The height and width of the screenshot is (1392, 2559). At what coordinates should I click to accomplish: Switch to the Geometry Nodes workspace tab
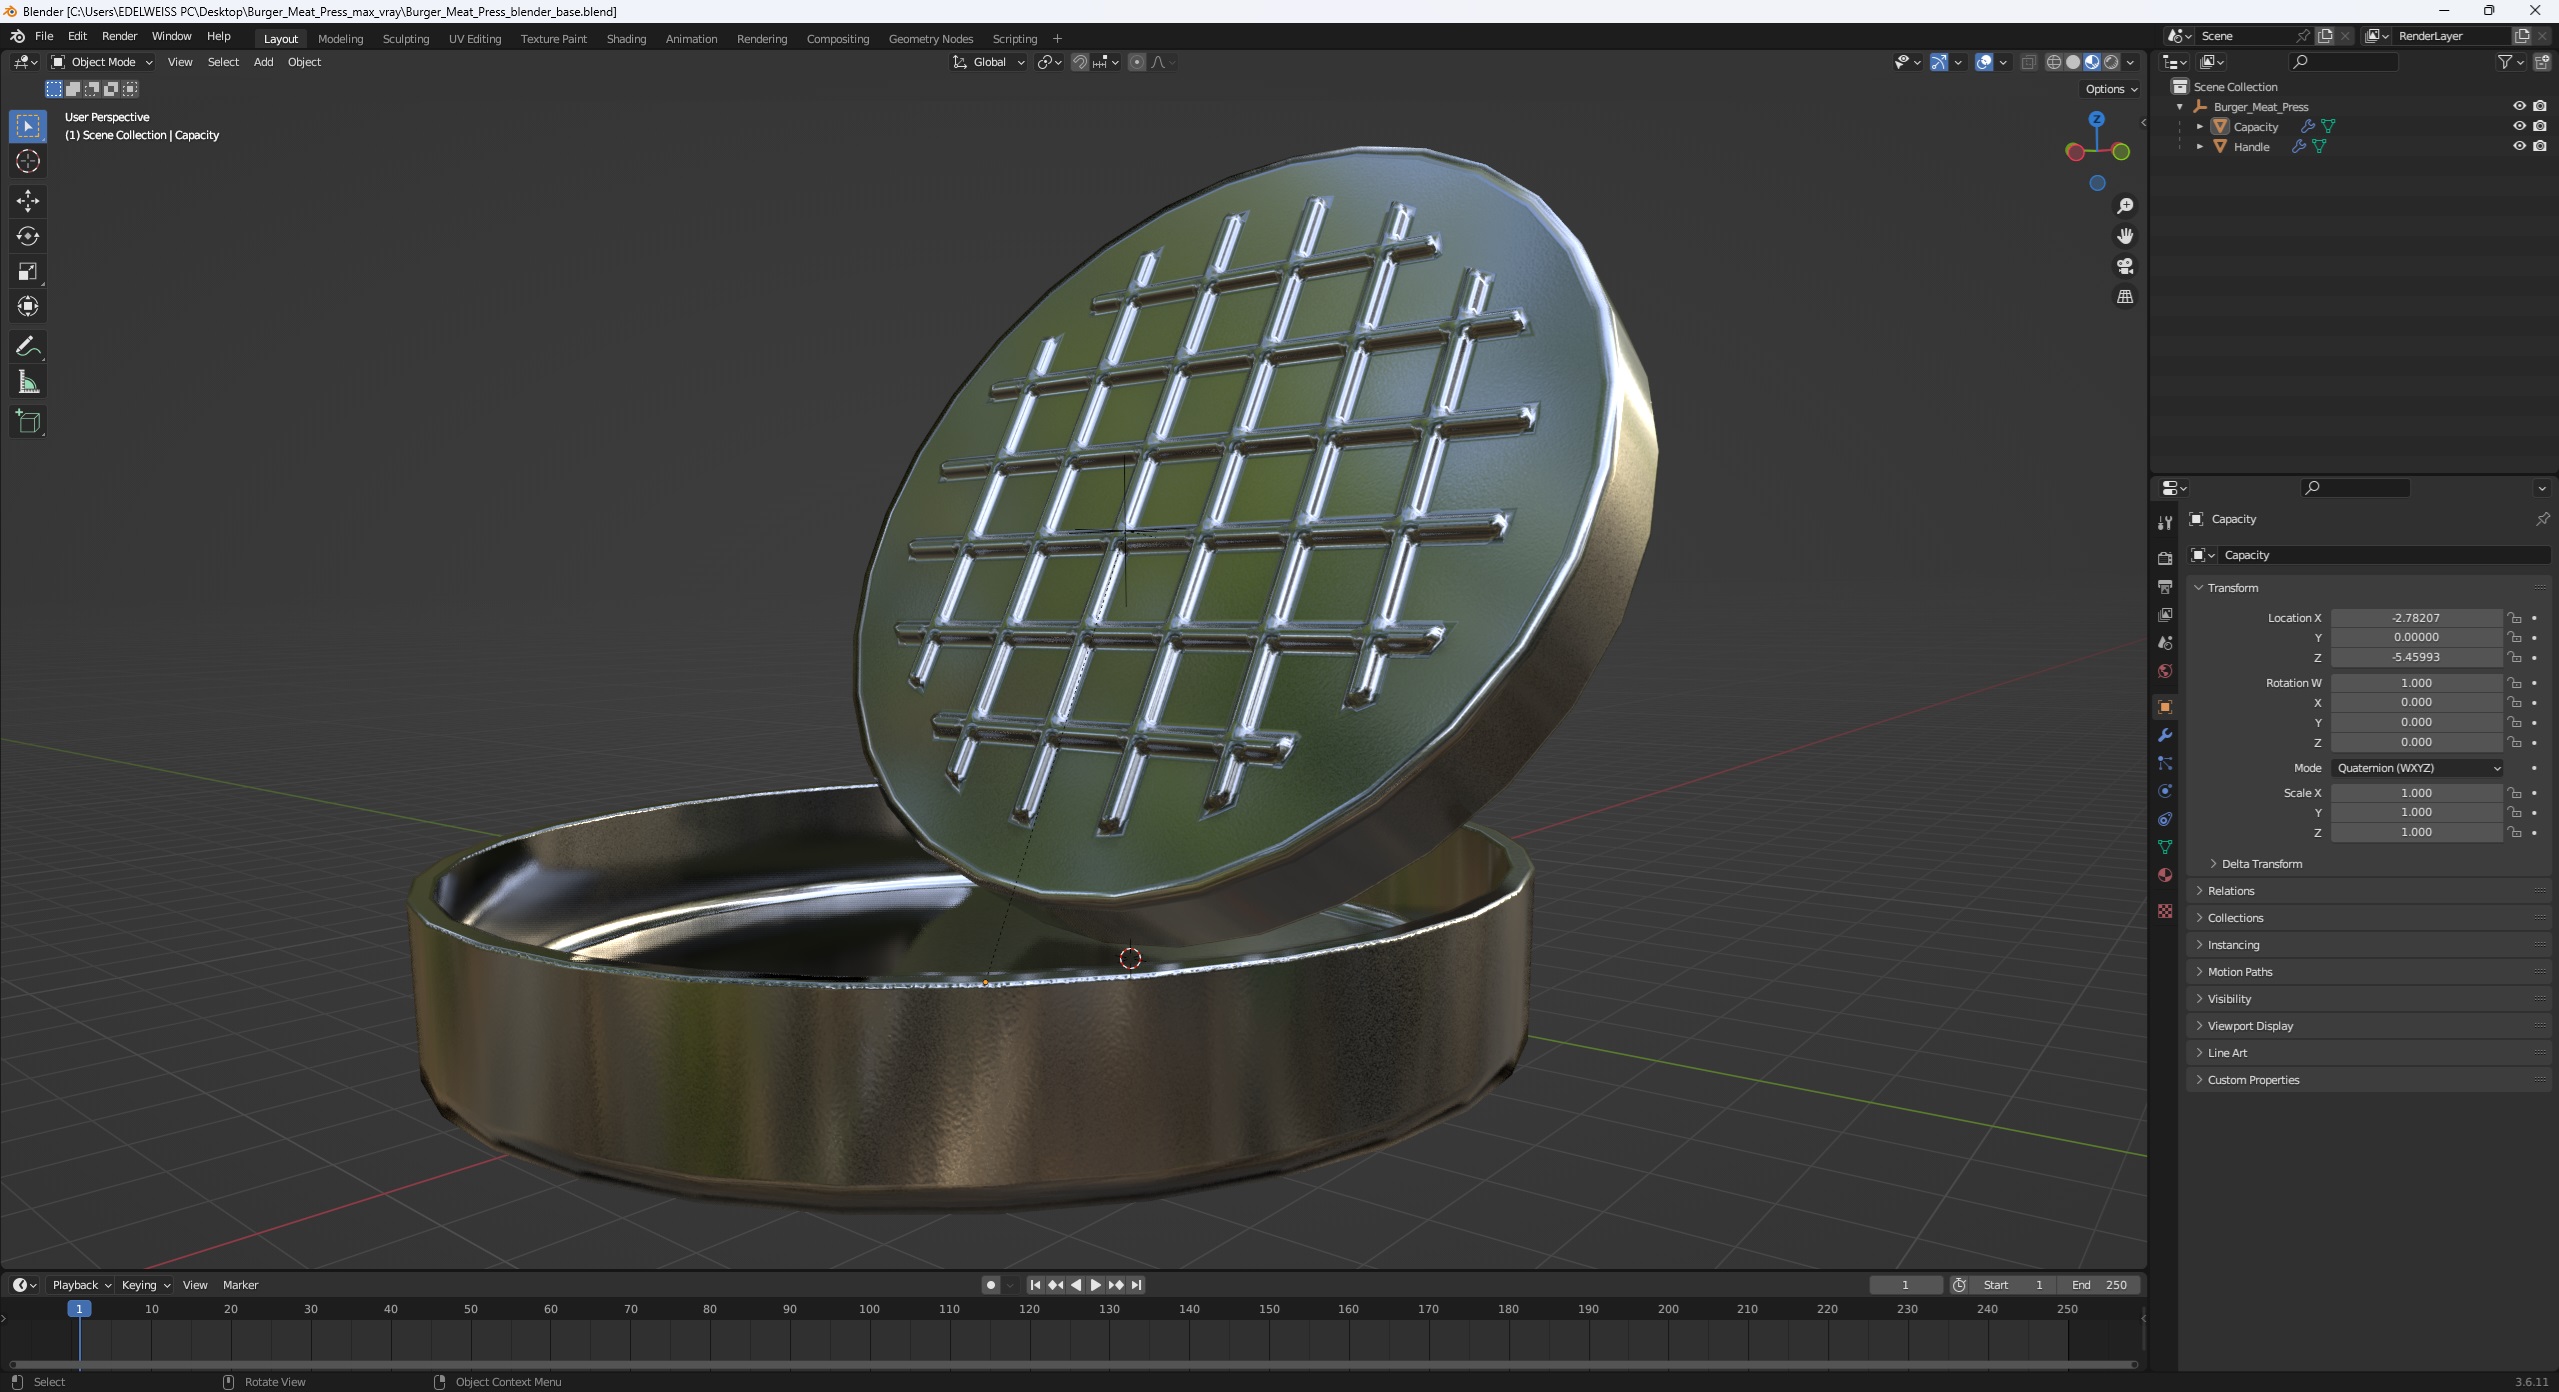[930, 39]
